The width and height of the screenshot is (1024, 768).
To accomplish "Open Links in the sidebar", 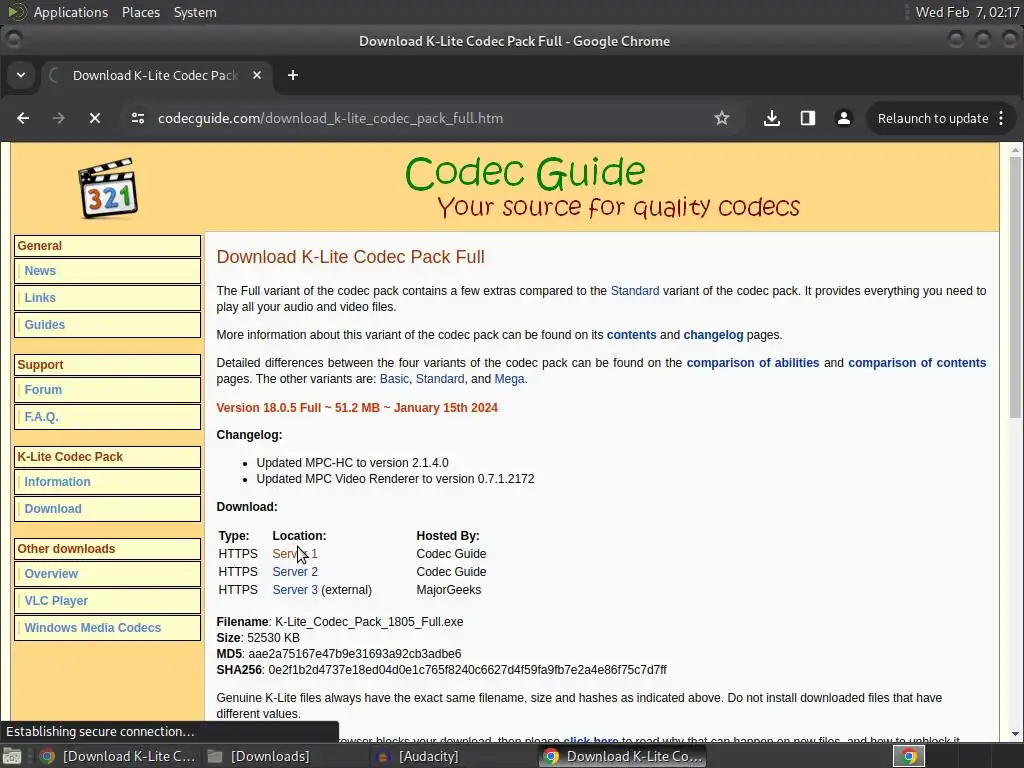I will [40, 298].
